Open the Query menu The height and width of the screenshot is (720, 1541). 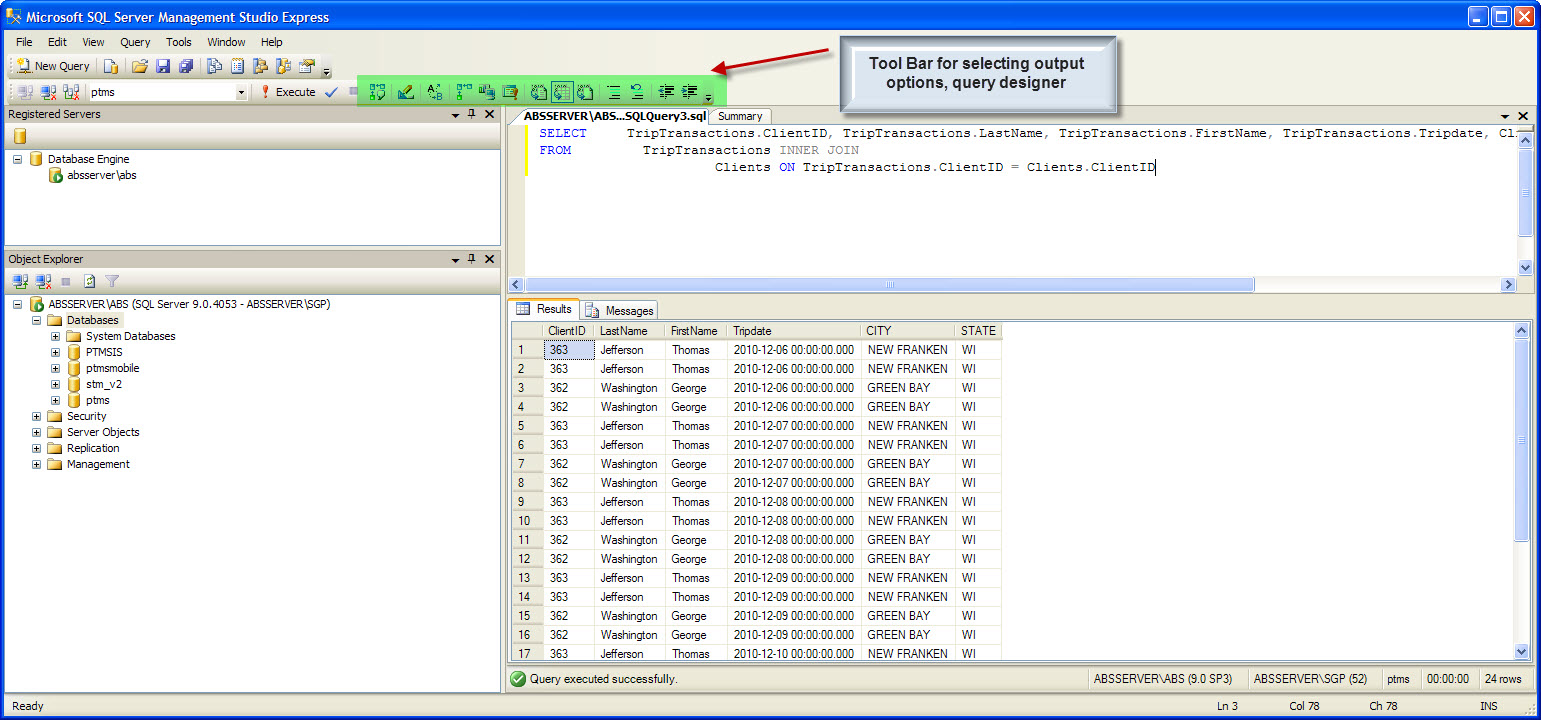(135, 42)
